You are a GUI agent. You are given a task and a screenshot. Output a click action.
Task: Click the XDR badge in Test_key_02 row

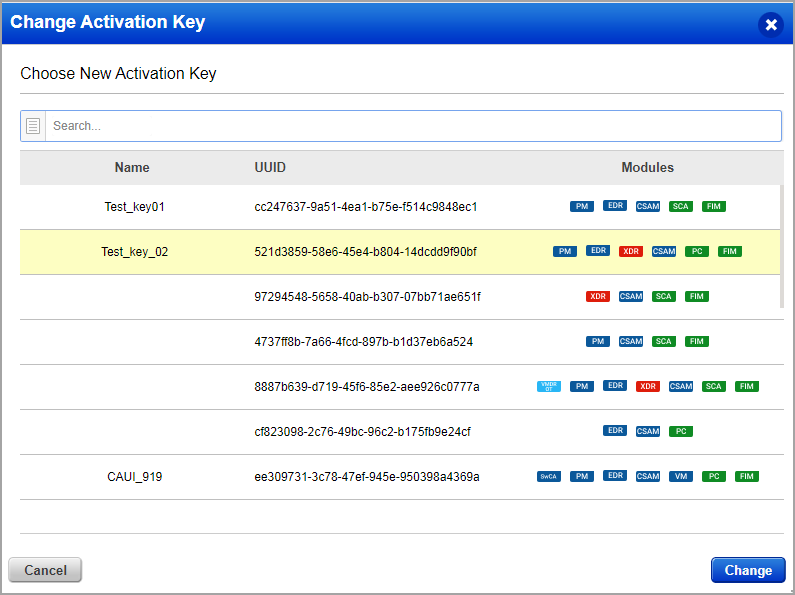tap(631, 251)
